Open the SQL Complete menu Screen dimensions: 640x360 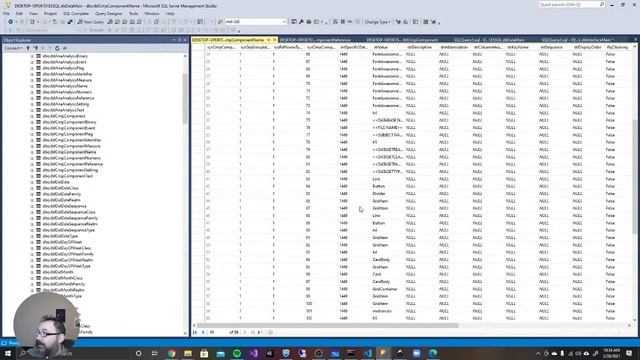(x=76, y=13)
